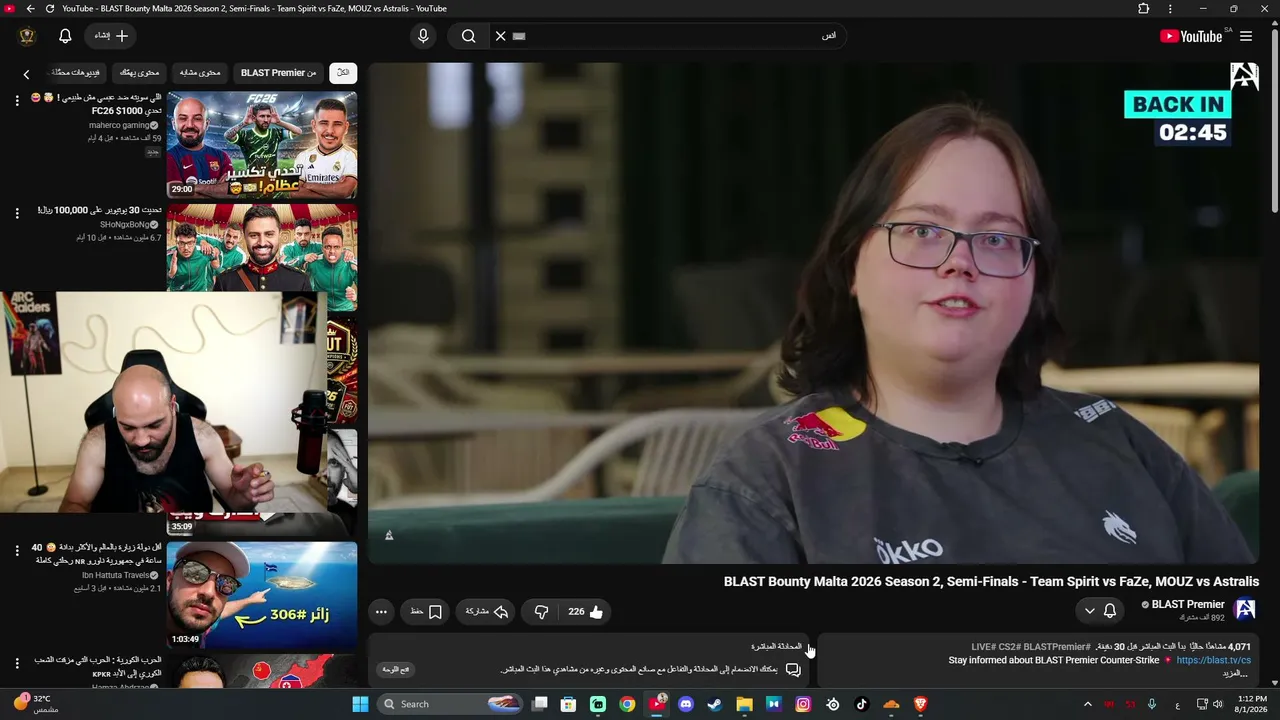The height and width of the screenshot is (720, 1280).
Task: Open the blast.tv/cs link in description
Action: 1213,660
